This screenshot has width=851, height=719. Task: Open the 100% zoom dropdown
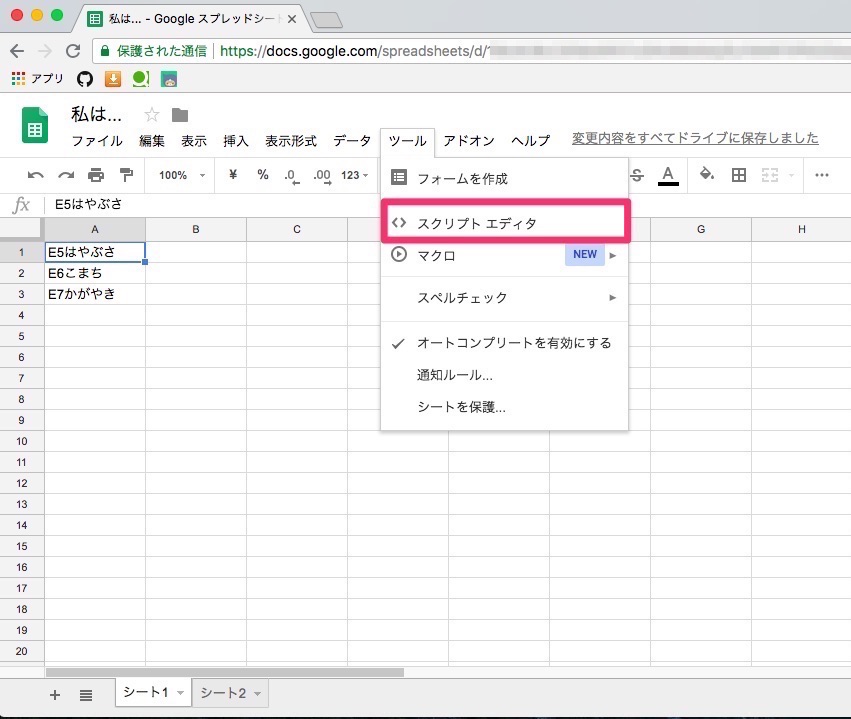178,174
